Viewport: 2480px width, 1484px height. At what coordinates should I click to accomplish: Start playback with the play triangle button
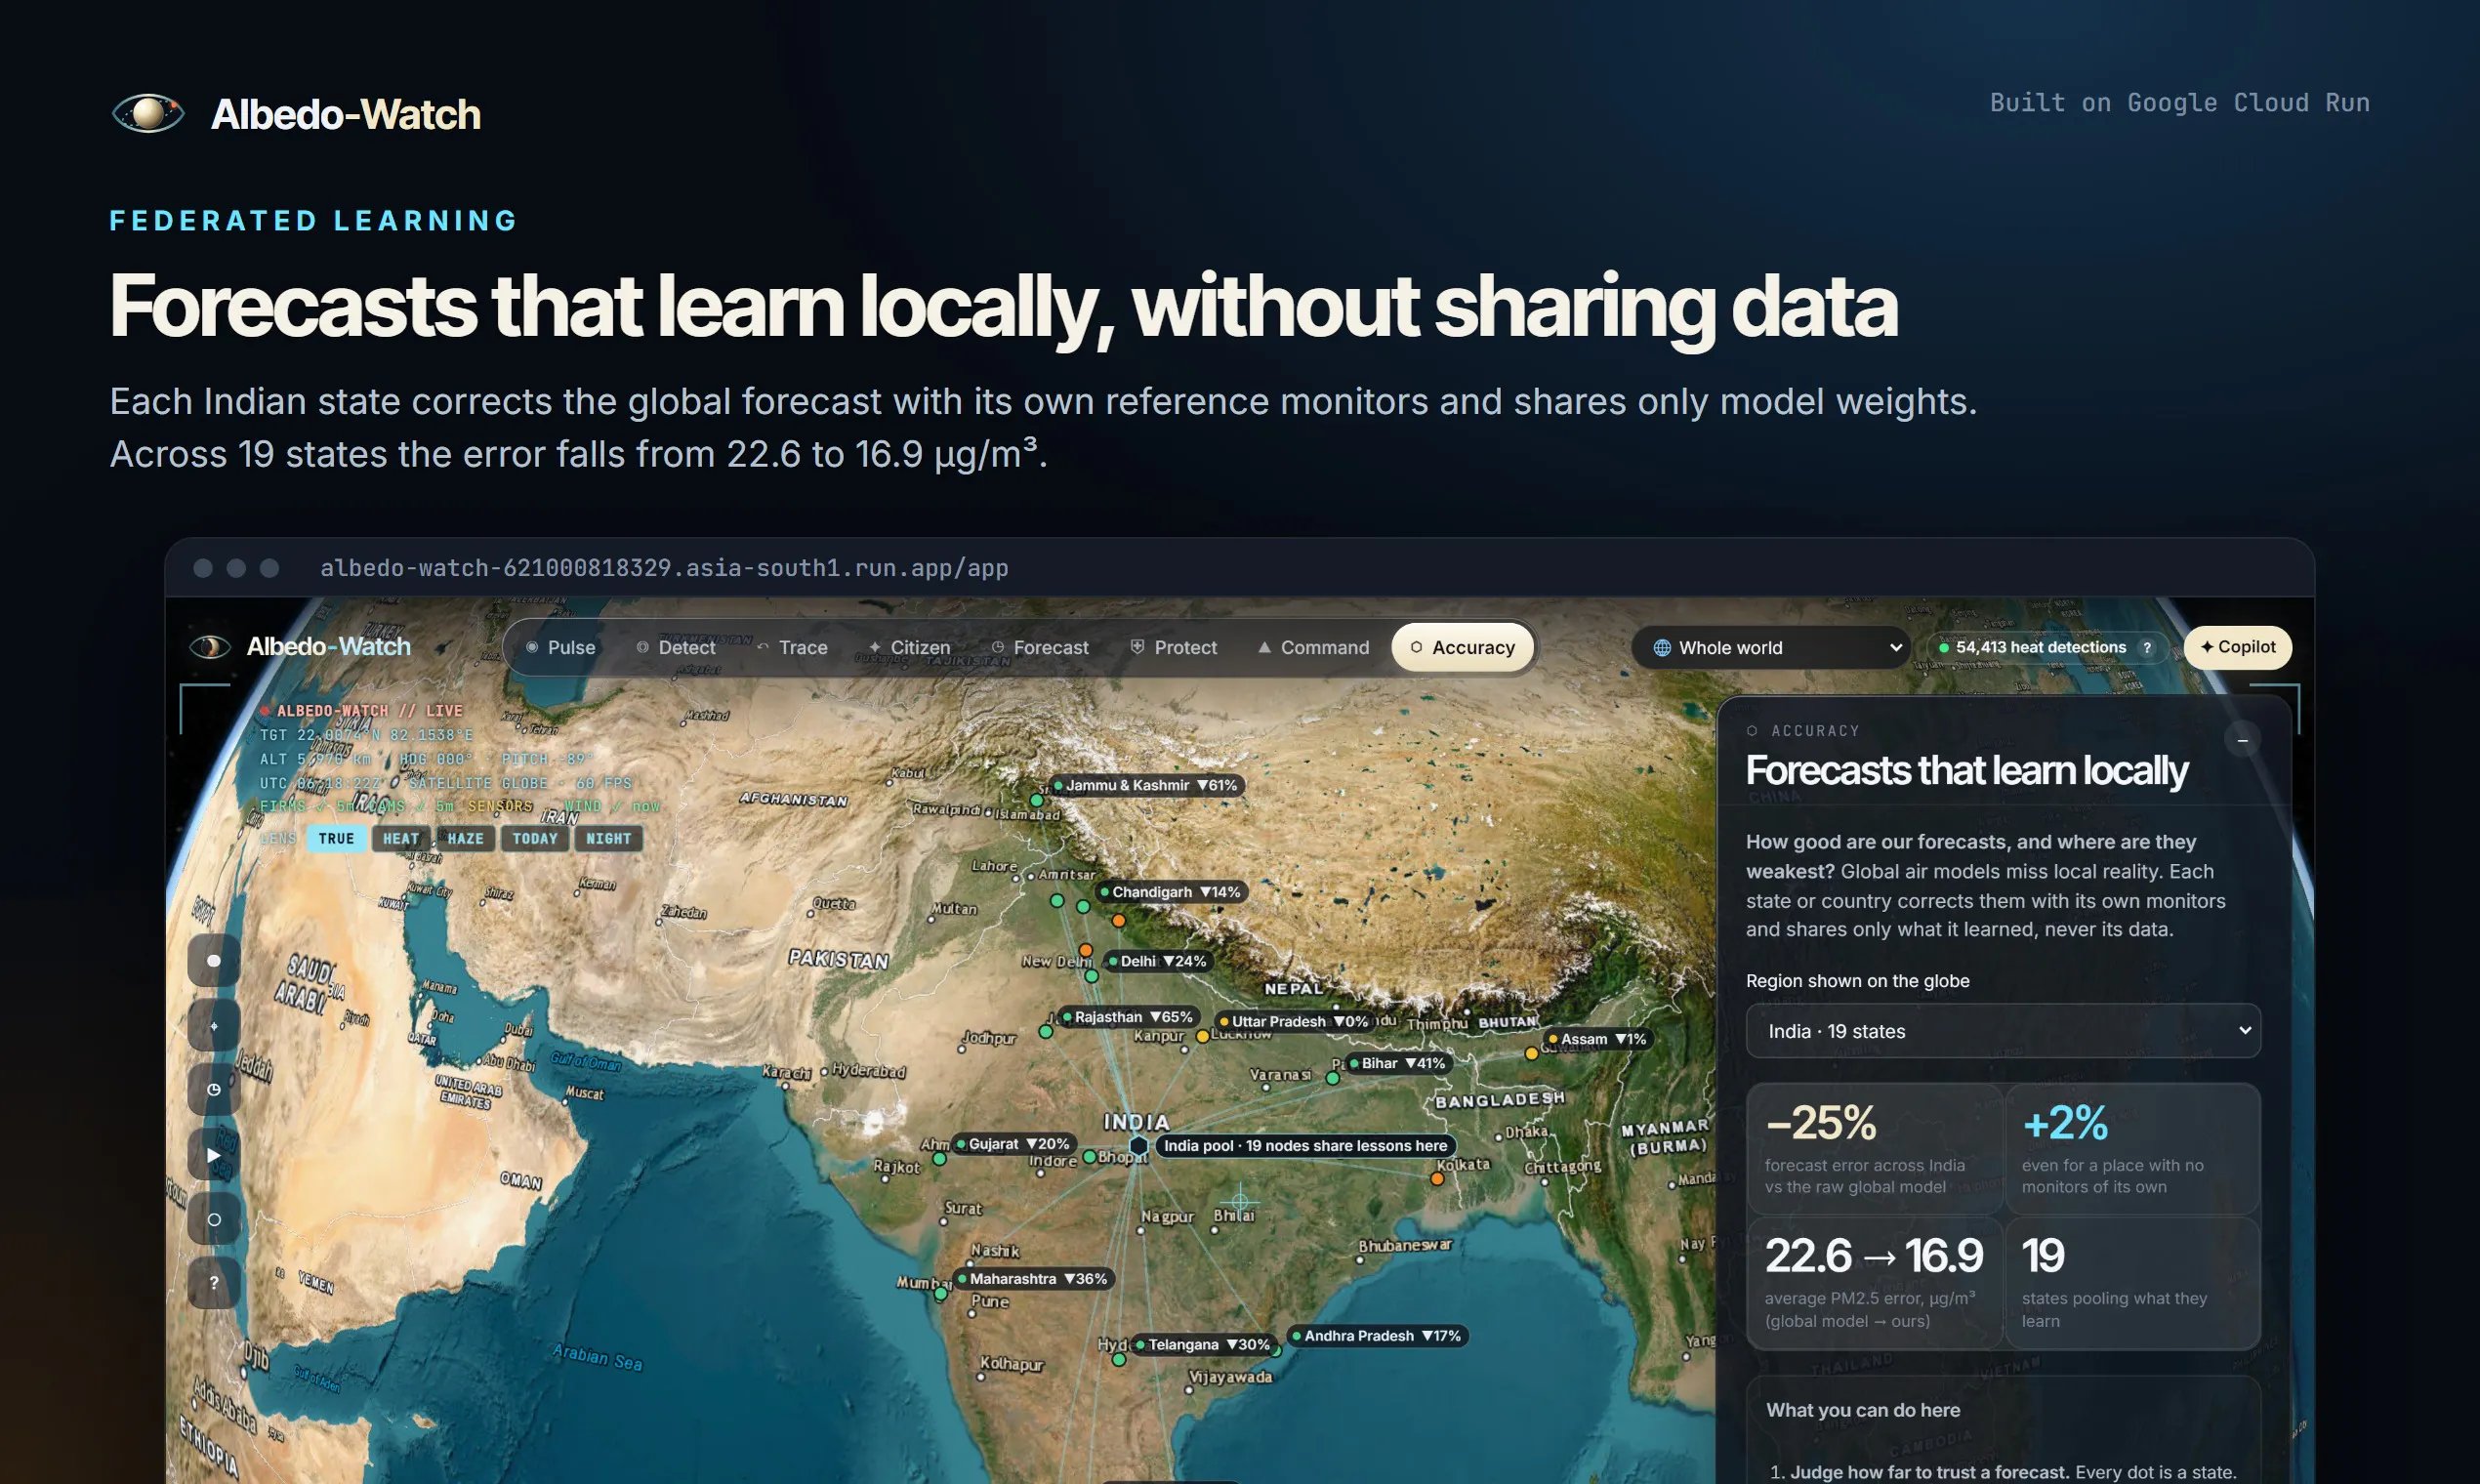[x=213, y=1155]
